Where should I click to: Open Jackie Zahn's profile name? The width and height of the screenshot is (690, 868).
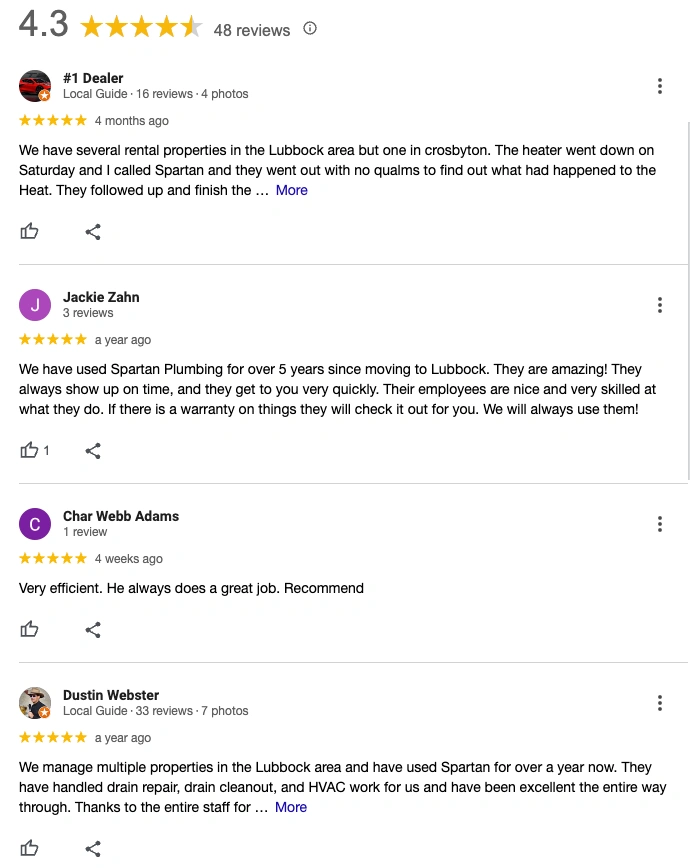101,297
